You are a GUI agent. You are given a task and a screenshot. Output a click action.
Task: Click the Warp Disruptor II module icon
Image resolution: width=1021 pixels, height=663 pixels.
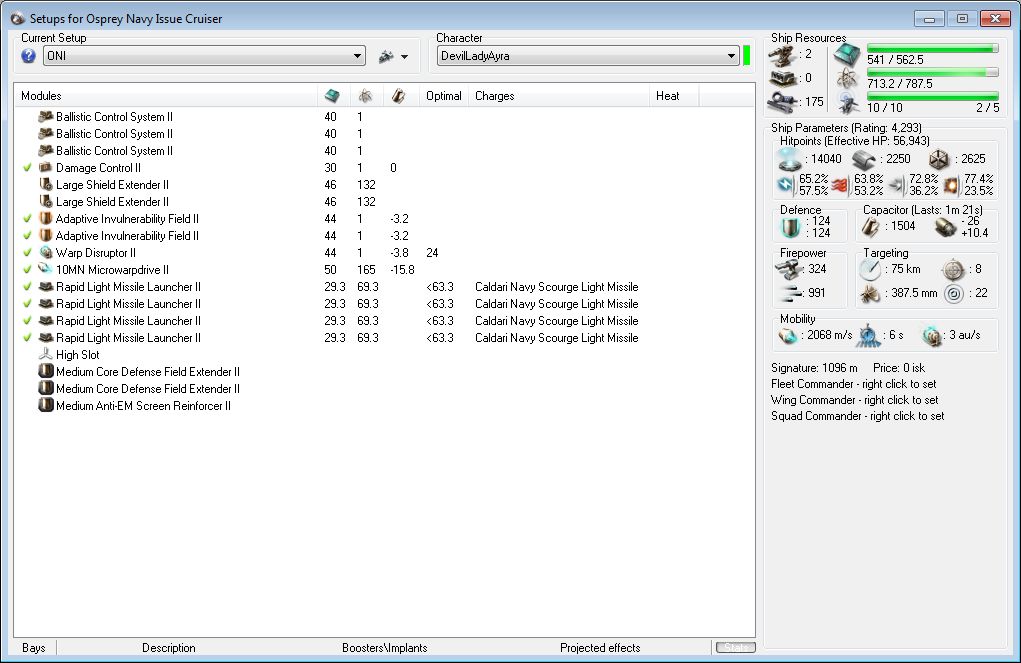pyautogui.click(x=45, y=253)
